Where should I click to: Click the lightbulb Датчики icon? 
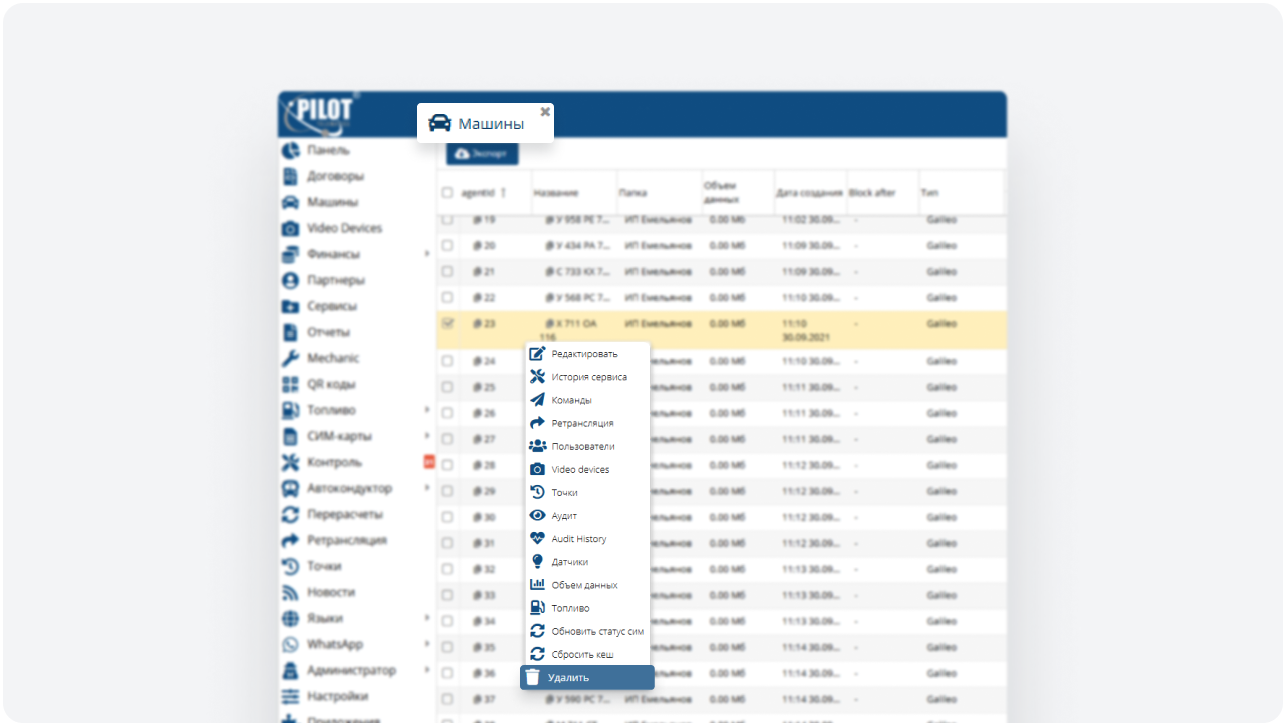537,562
